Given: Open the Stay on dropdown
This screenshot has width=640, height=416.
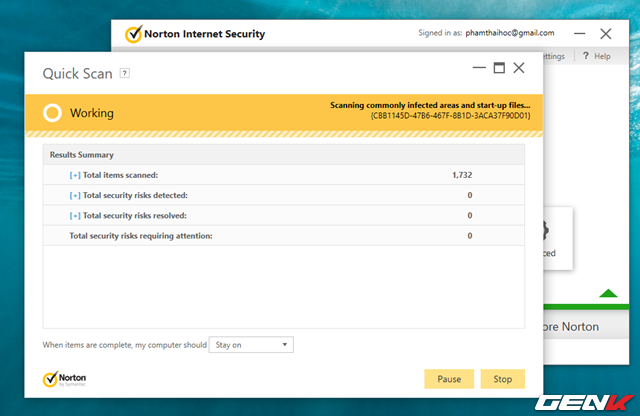Looking at the screenshot, I should (x=251, y=345).
